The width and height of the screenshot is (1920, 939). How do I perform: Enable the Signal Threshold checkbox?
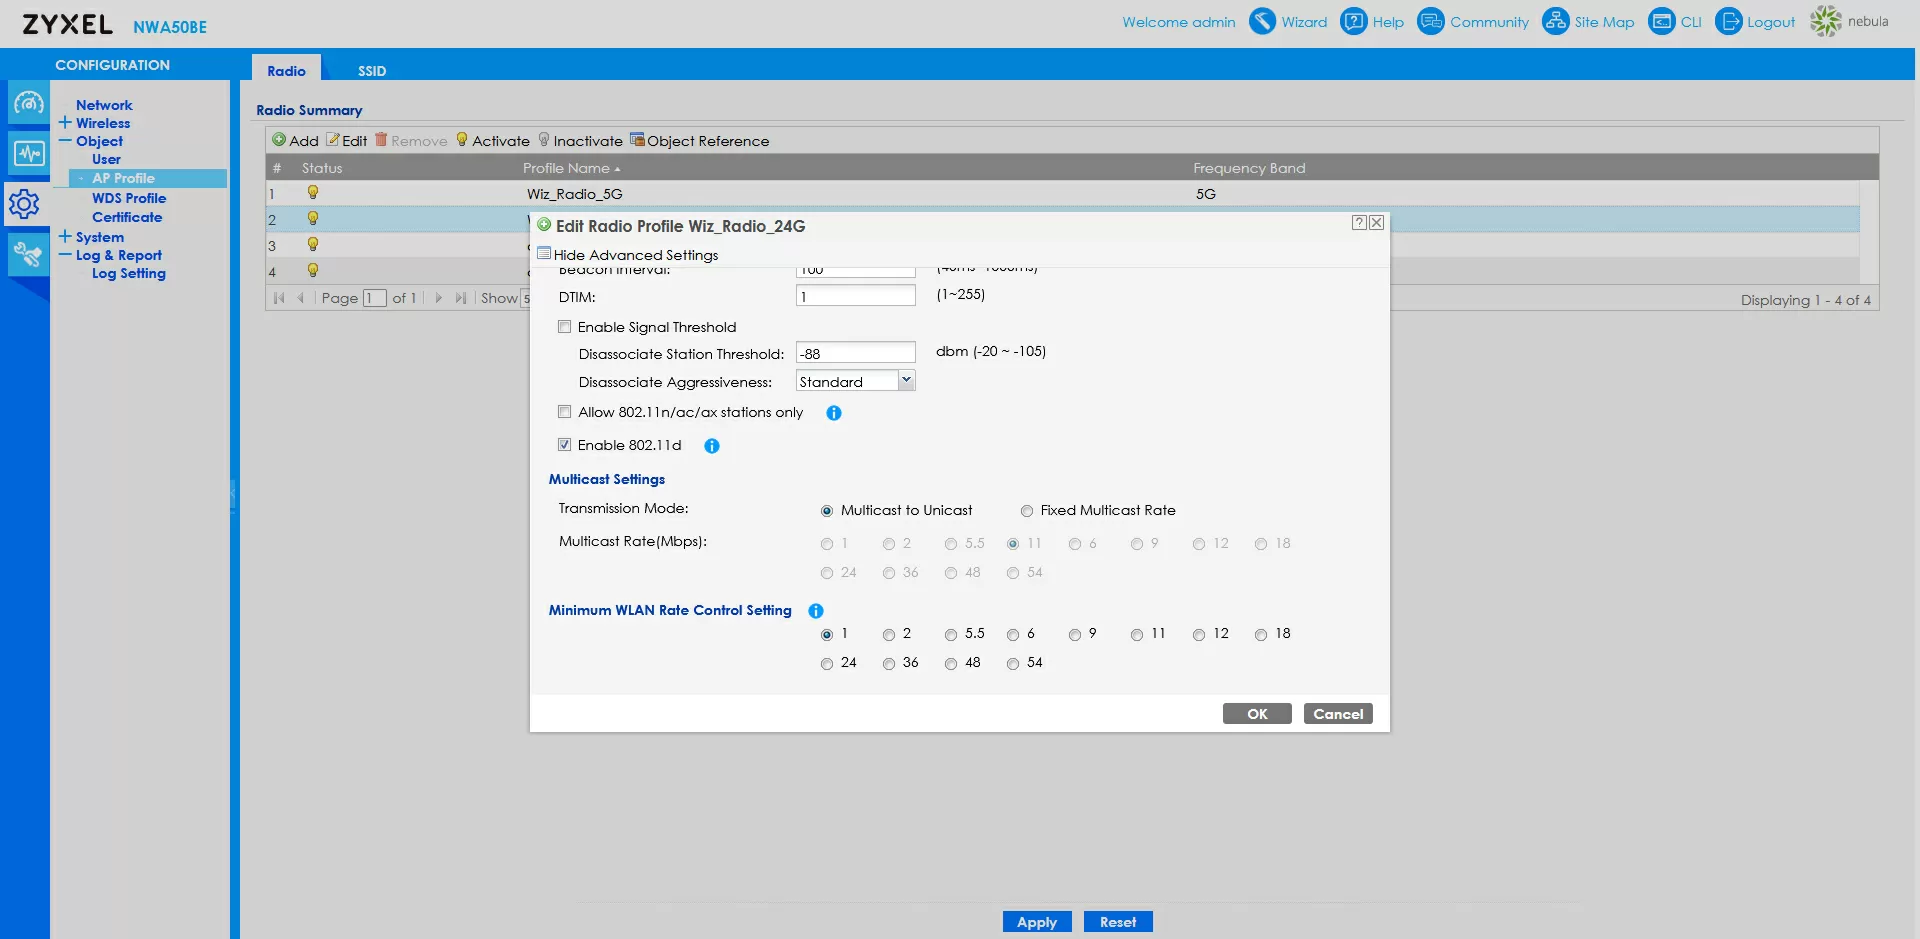coord(565,327)
